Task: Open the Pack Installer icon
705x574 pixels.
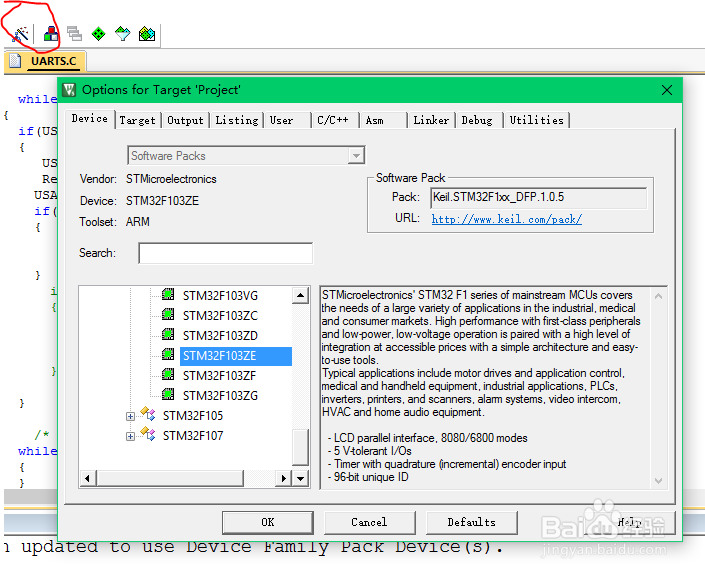Action: 147,34
